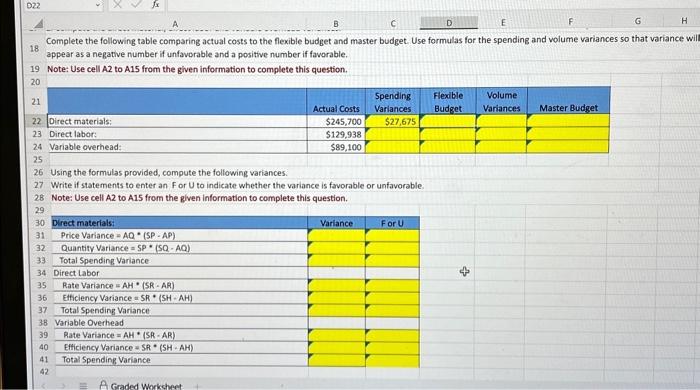
Task: Click the Variance header in row 30
Action: (337, 223)
